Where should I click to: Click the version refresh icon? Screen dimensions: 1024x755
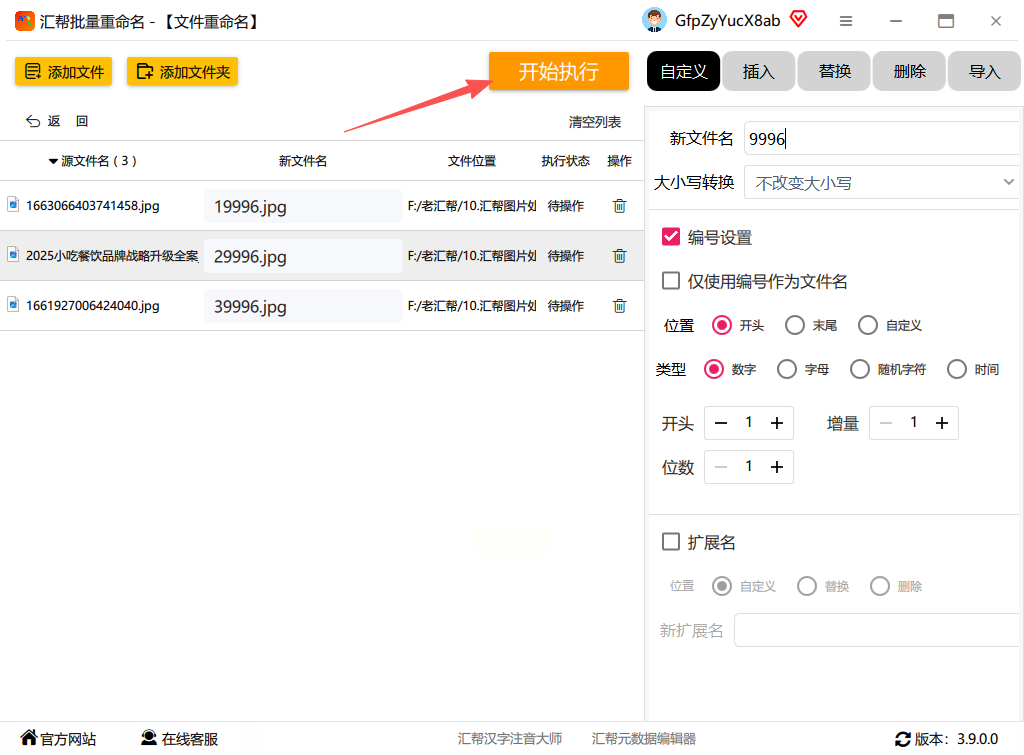(903, 739)
